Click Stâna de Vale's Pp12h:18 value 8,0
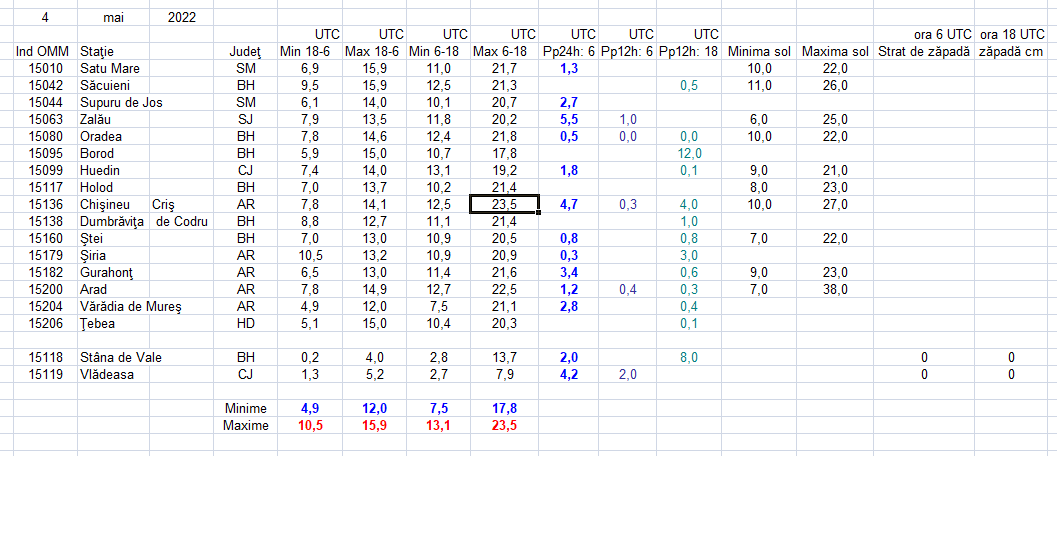 click(689, 357)
